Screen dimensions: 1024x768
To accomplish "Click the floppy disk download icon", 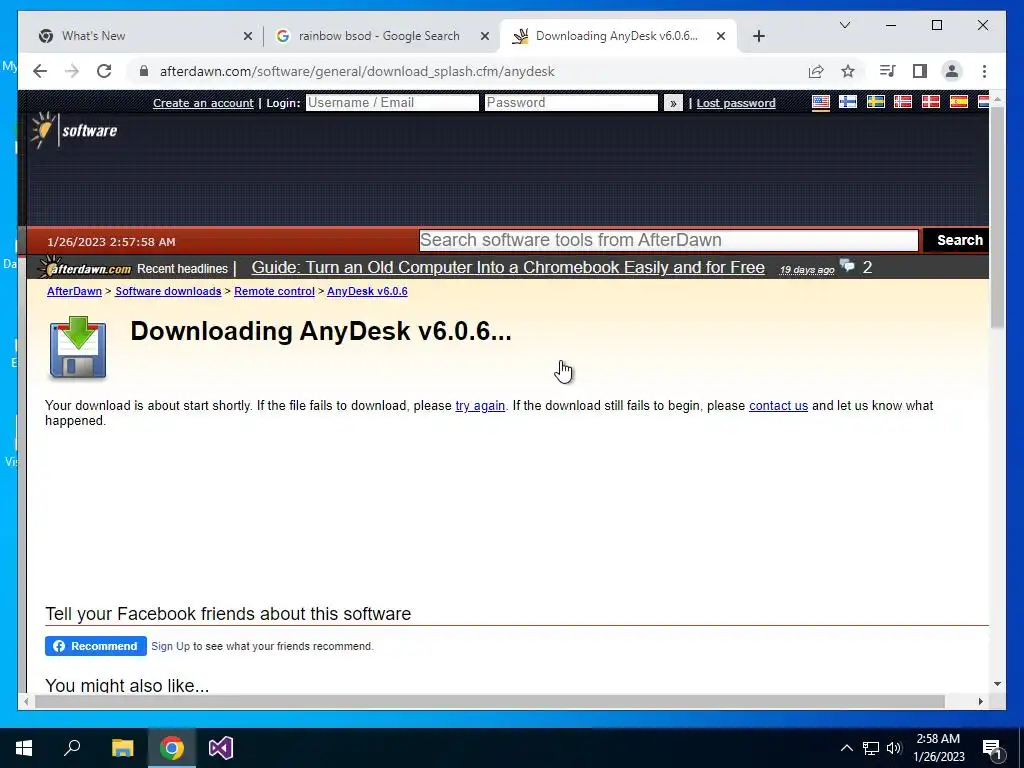I will (78, 347).
